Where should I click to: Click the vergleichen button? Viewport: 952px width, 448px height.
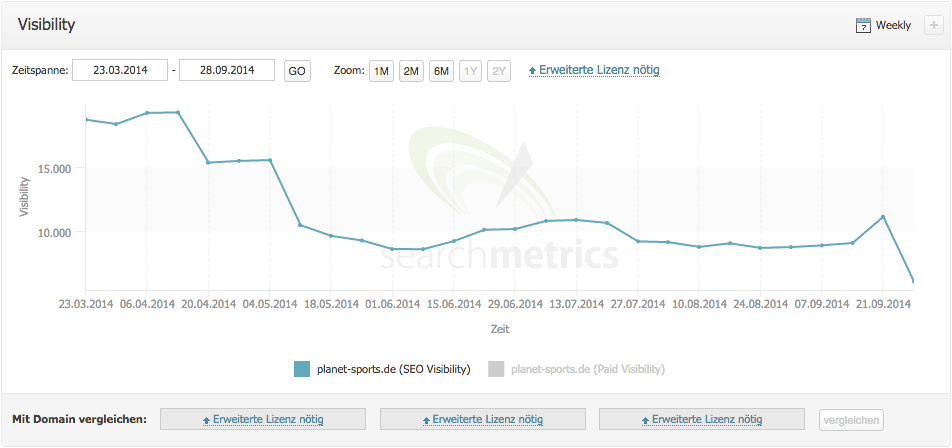pyautogui.click(x=851, y=419)
